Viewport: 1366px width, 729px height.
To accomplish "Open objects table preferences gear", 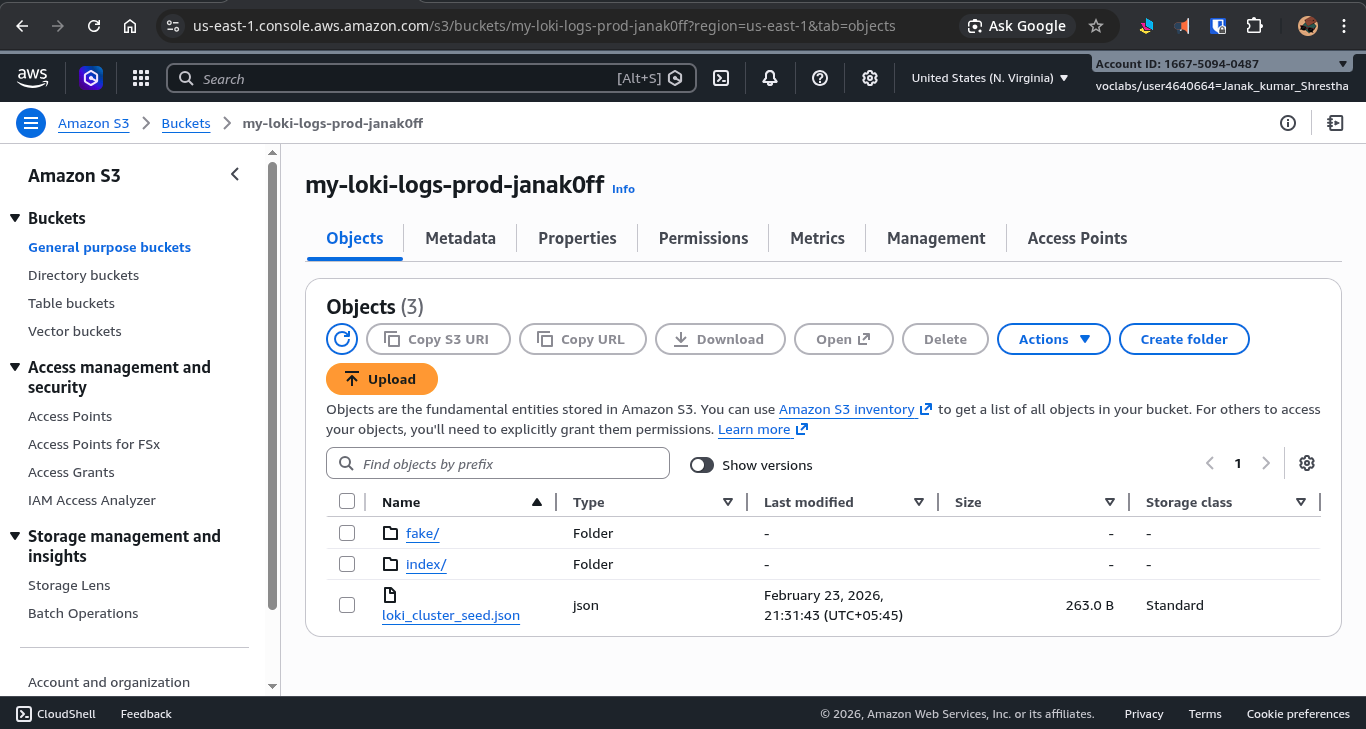I will click(x=1307, y=463).
